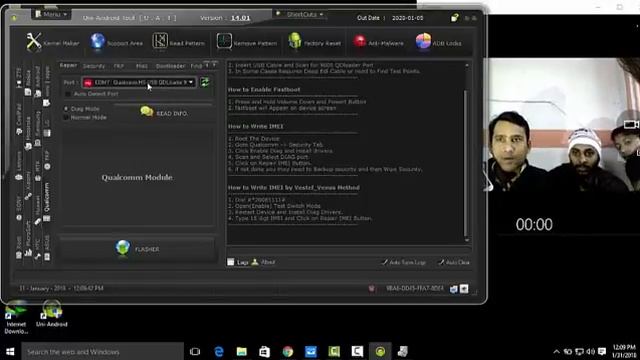
Task: Open the Logs icon below the log pane
Action: point(231,262)
